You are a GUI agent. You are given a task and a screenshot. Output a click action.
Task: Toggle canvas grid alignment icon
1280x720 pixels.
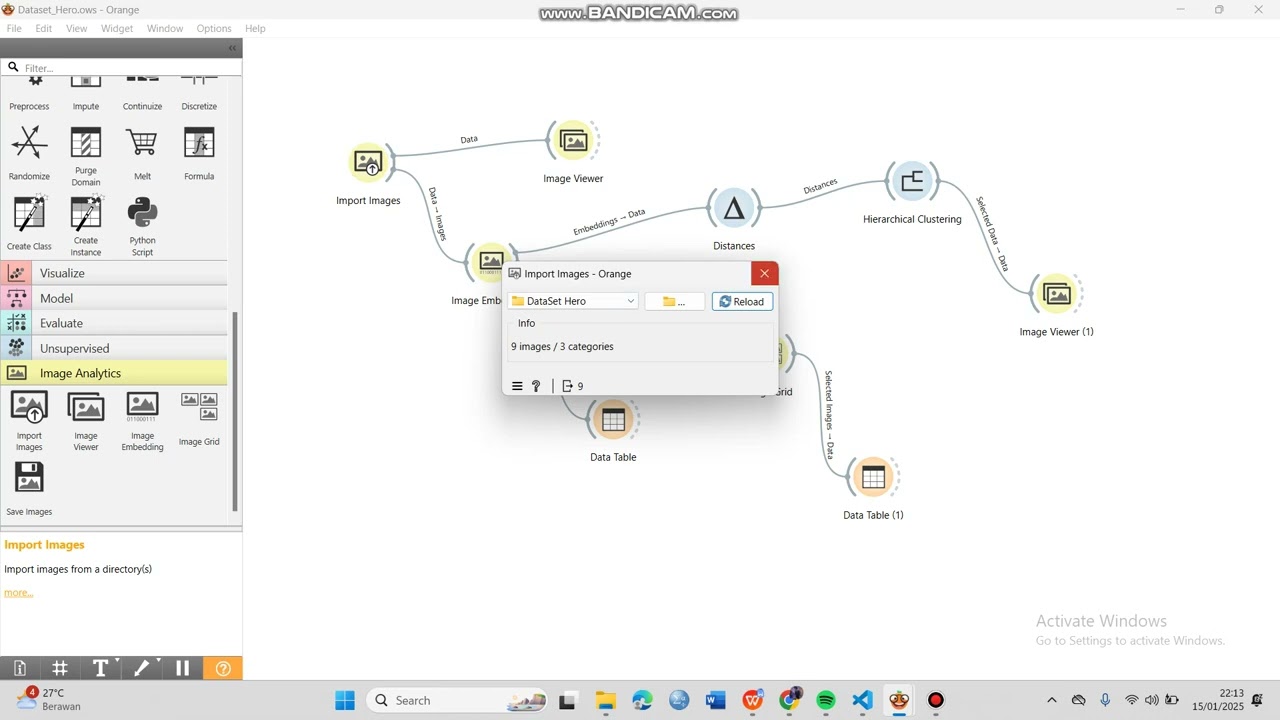pyautogui.click(x=60, y=668)
